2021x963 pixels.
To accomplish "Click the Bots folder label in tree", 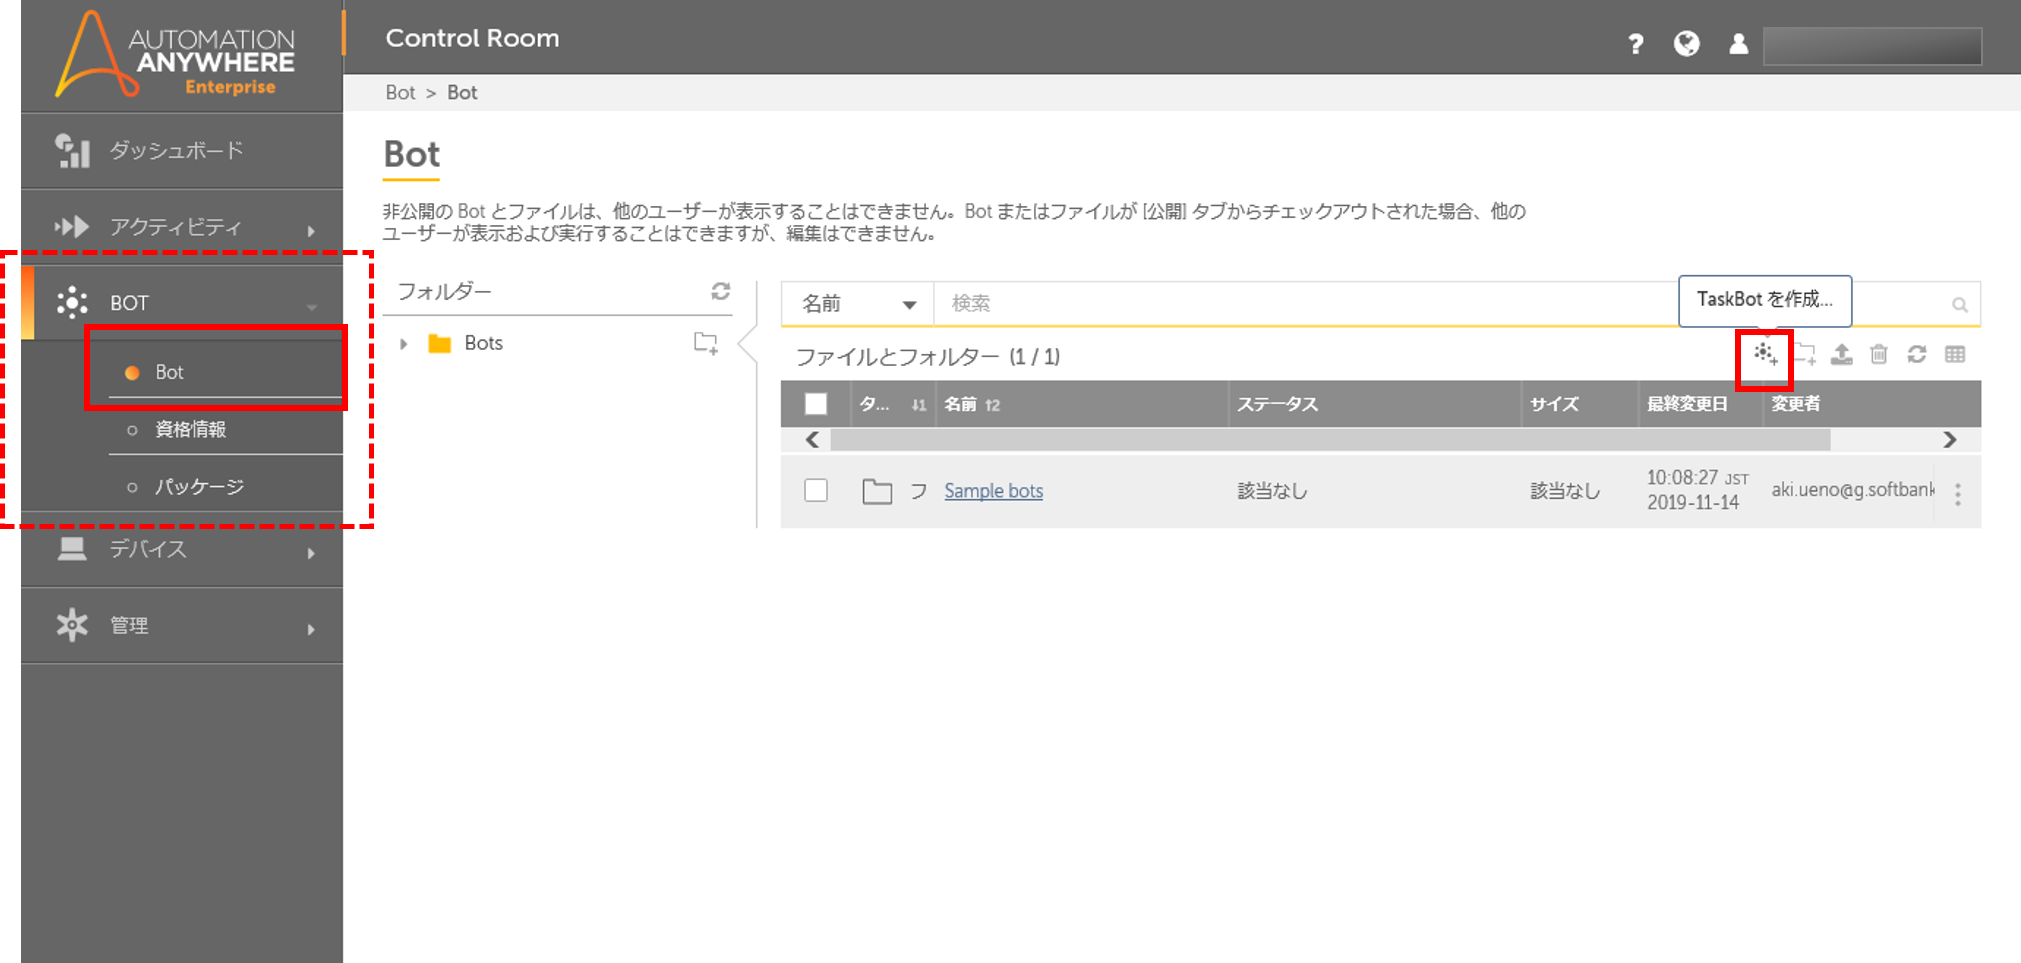I will 483,343.
